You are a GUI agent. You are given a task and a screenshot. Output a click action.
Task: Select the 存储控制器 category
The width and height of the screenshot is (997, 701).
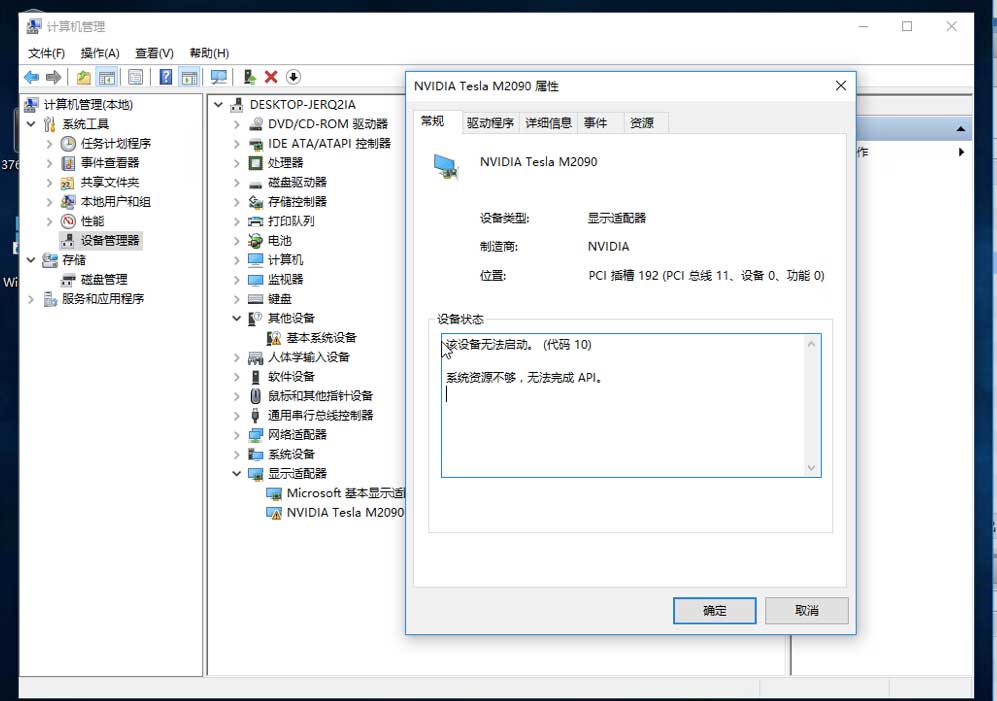[297, 202]
